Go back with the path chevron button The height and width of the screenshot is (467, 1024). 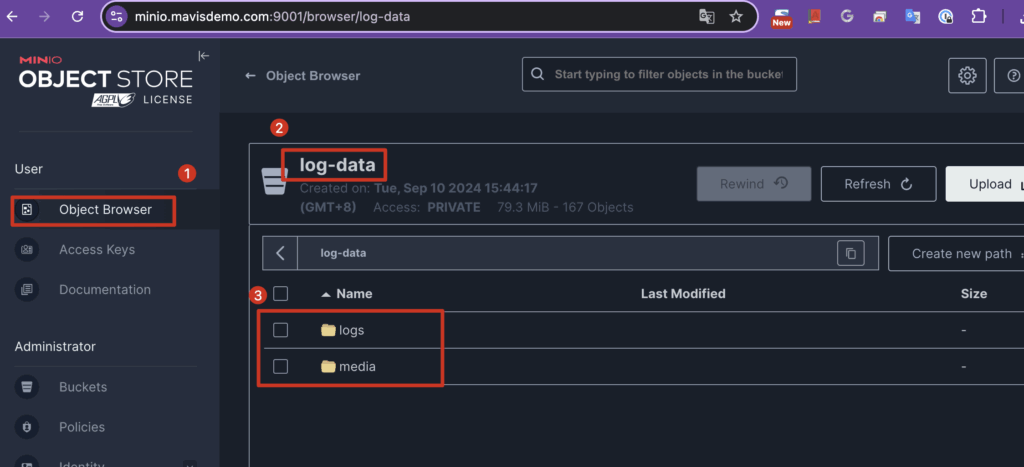(280, 254)
